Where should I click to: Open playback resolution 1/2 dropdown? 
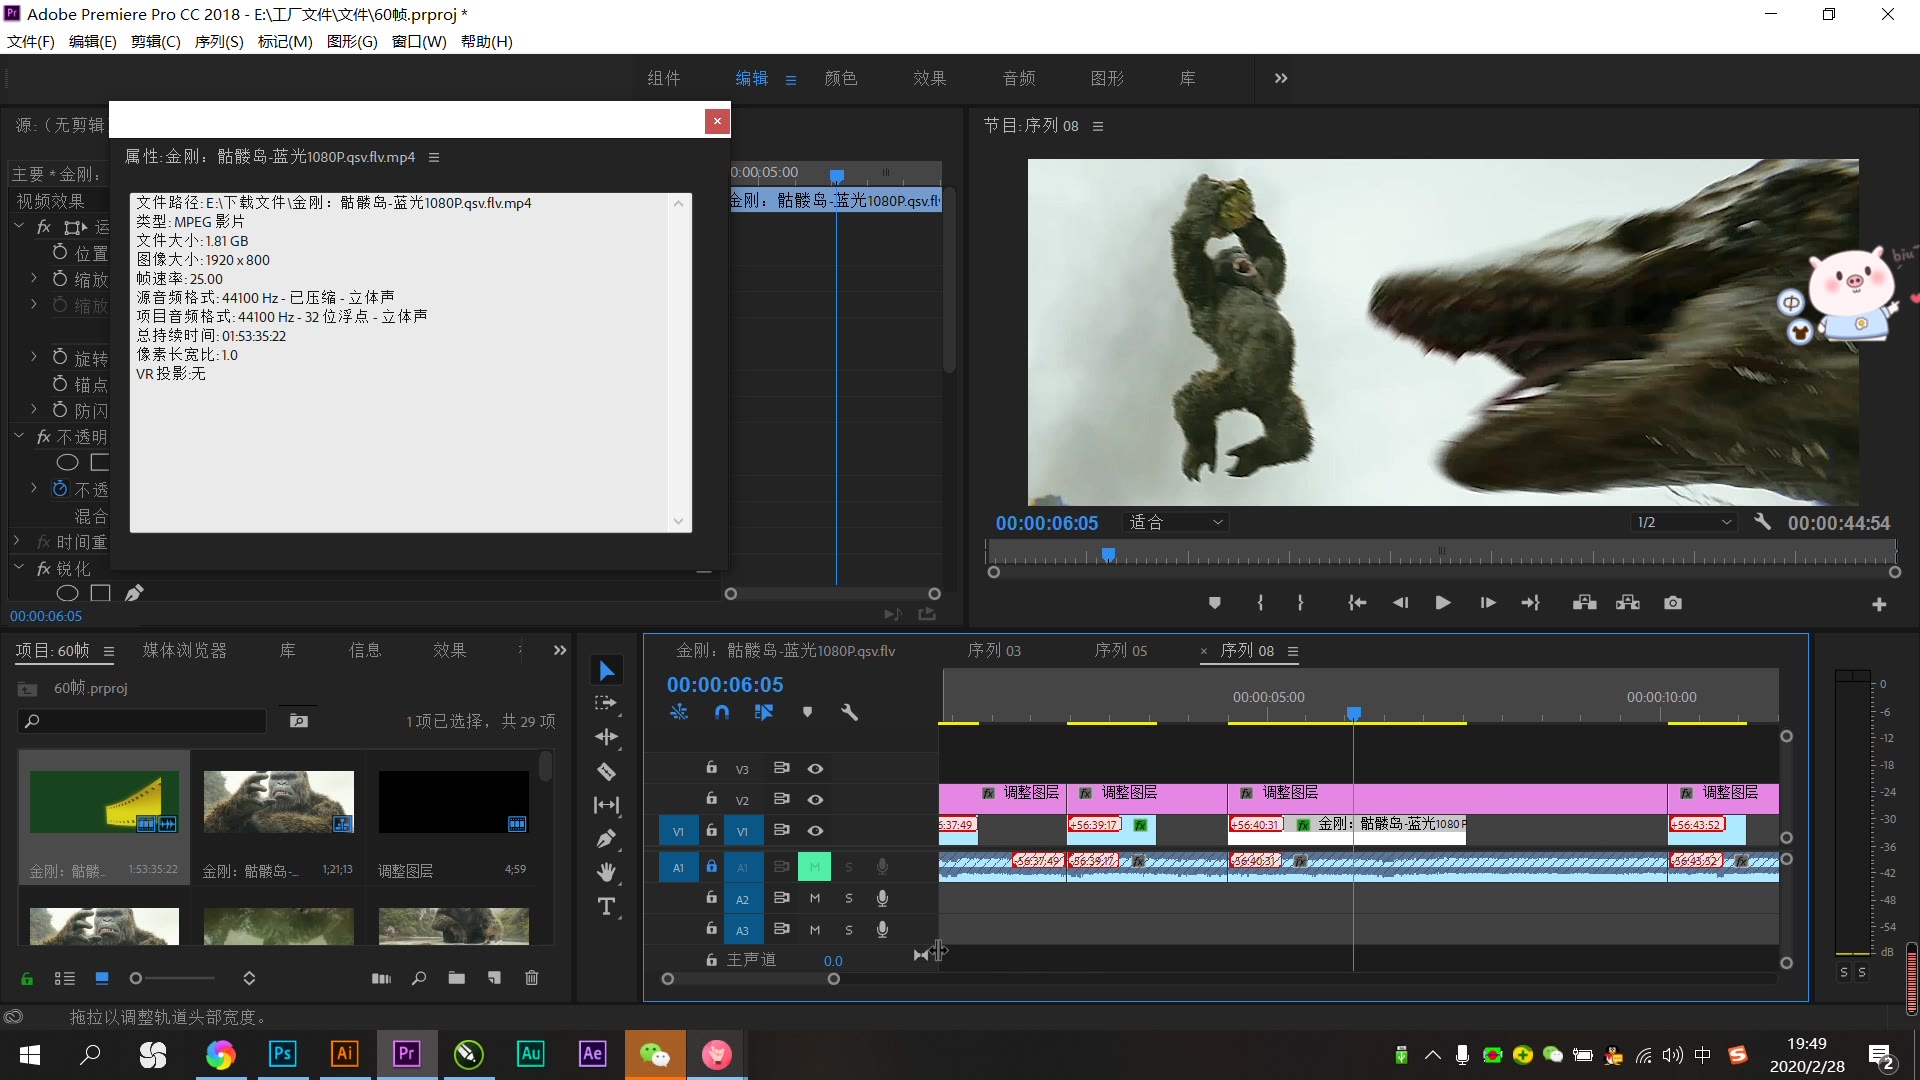(x=1683, y=522)
